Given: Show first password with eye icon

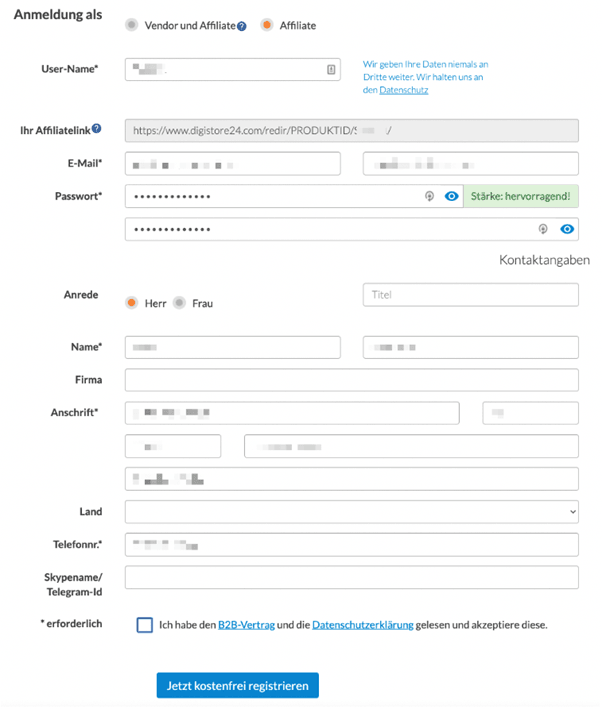Looking at the screenshot, I should point(451,197).
